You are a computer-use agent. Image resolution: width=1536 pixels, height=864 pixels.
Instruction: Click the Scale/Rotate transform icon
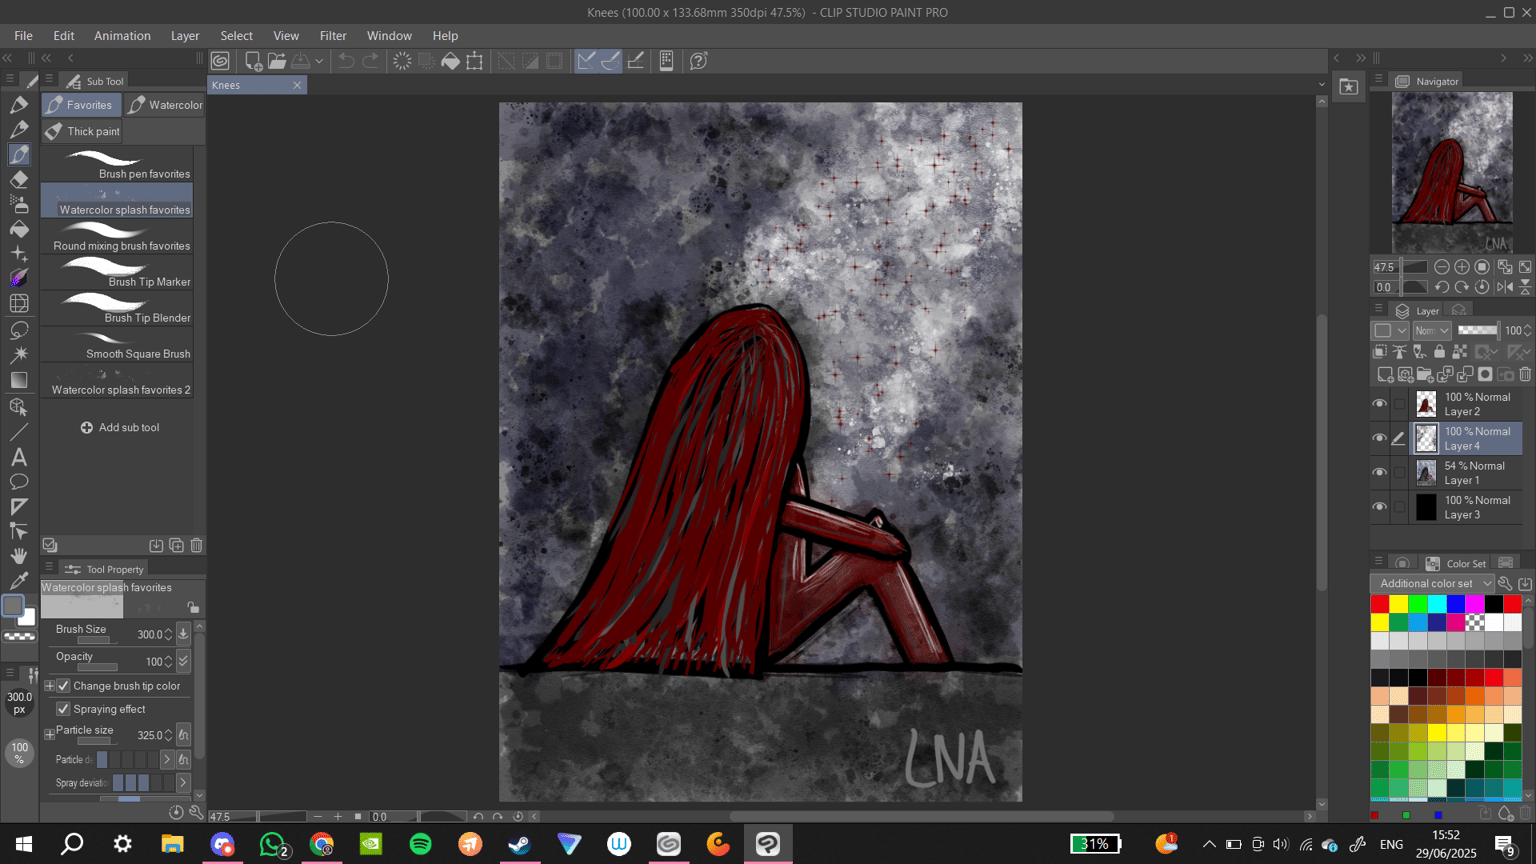(475, 61)
